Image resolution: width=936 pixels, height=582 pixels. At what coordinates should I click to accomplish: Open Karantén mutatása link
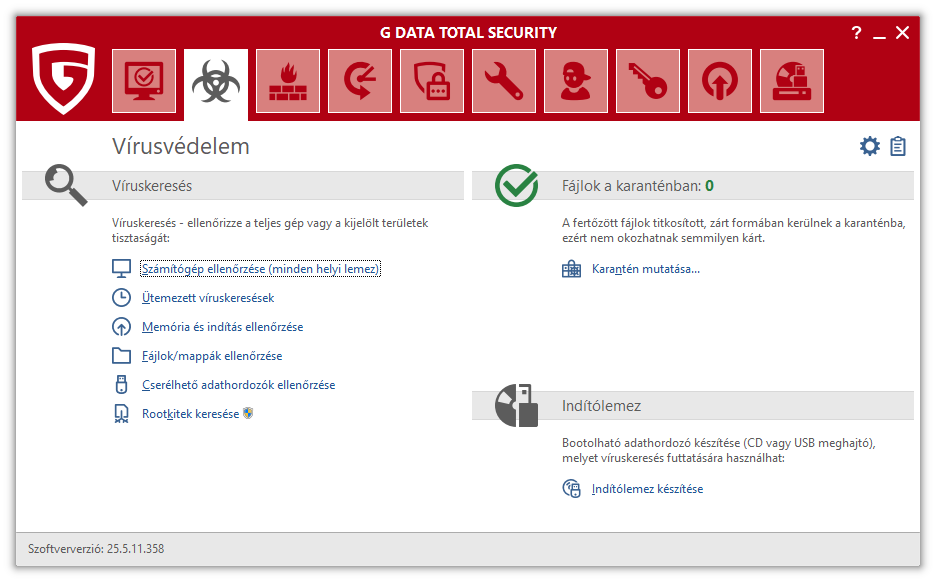(x=646, y=269)
